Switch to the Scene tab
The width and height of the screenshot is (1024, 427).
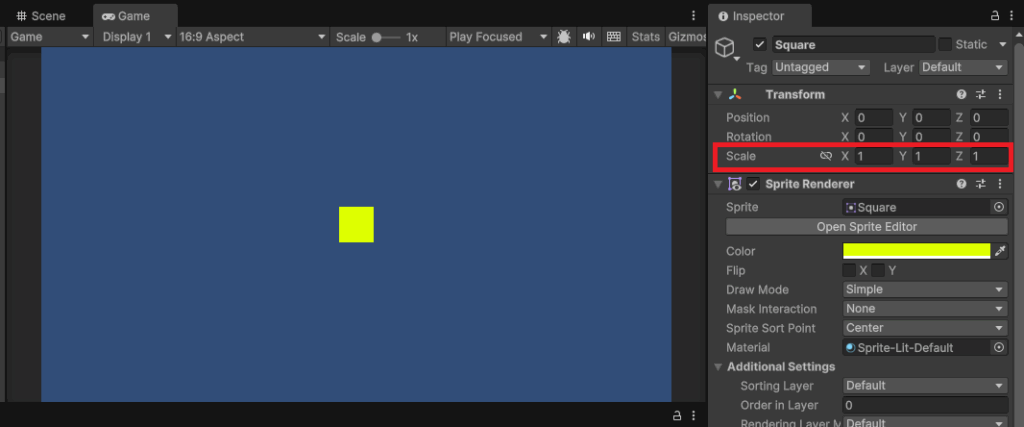(x=40, y=16)
